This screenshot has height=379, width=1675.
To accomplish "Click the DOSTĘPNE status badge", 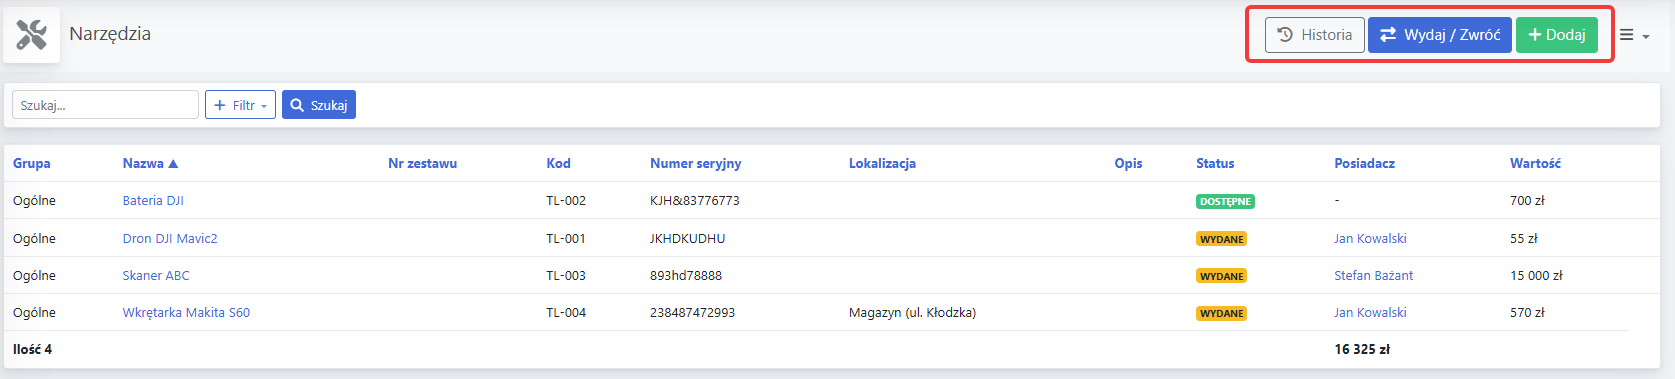I will (1225, 202).
